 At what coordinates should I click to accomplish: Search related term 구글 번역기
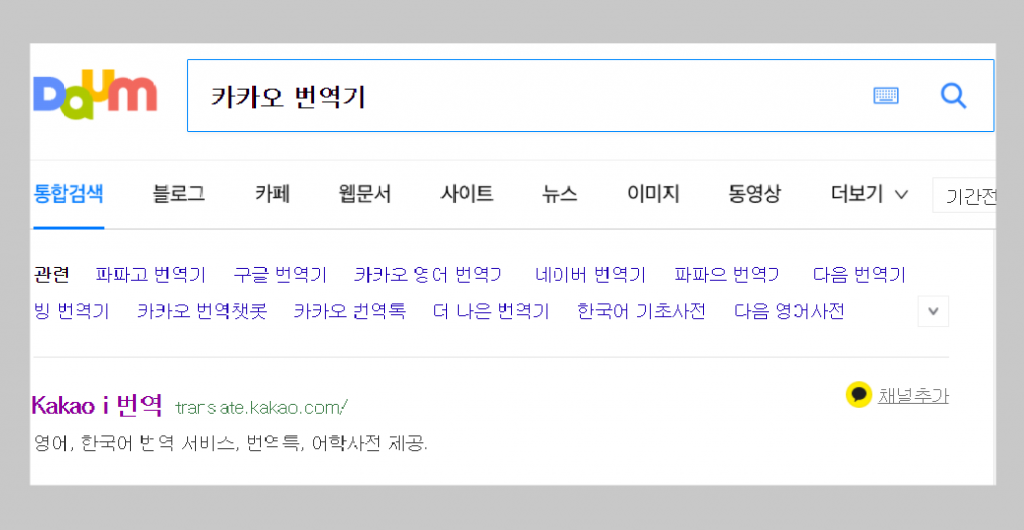[280, 275]
